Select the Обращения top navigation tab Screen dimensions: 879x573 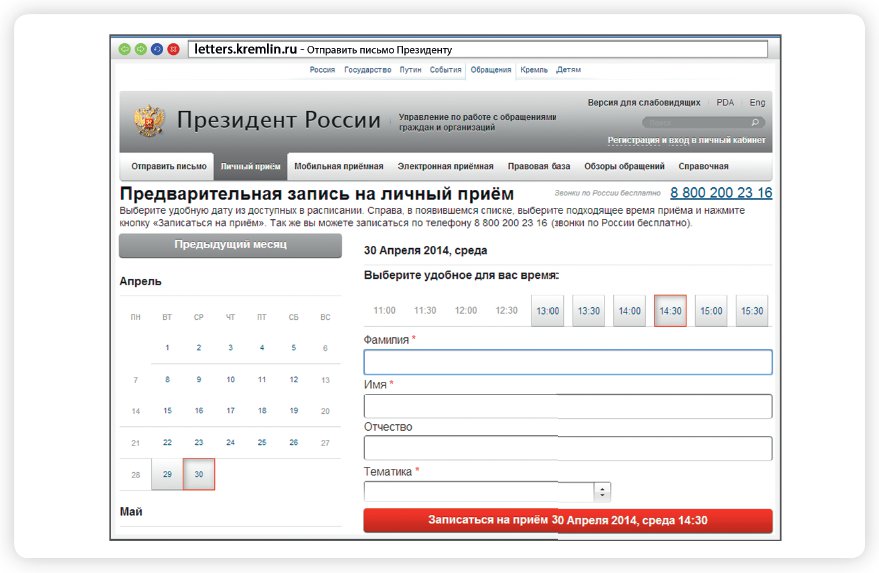pyautogui.click(x=491, y=70)
